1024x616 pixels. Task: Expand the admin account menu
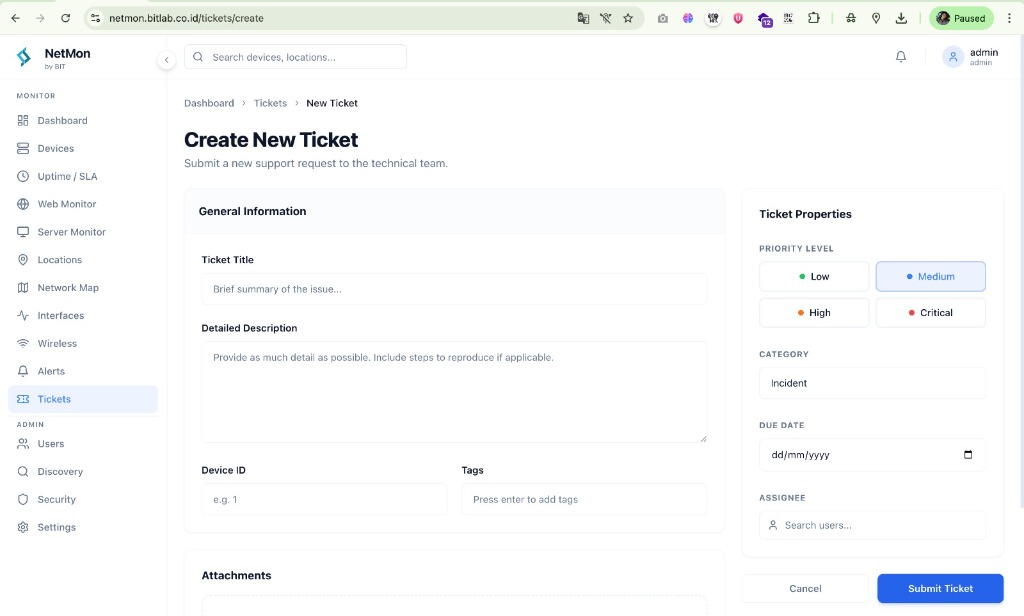pos(968,57)
